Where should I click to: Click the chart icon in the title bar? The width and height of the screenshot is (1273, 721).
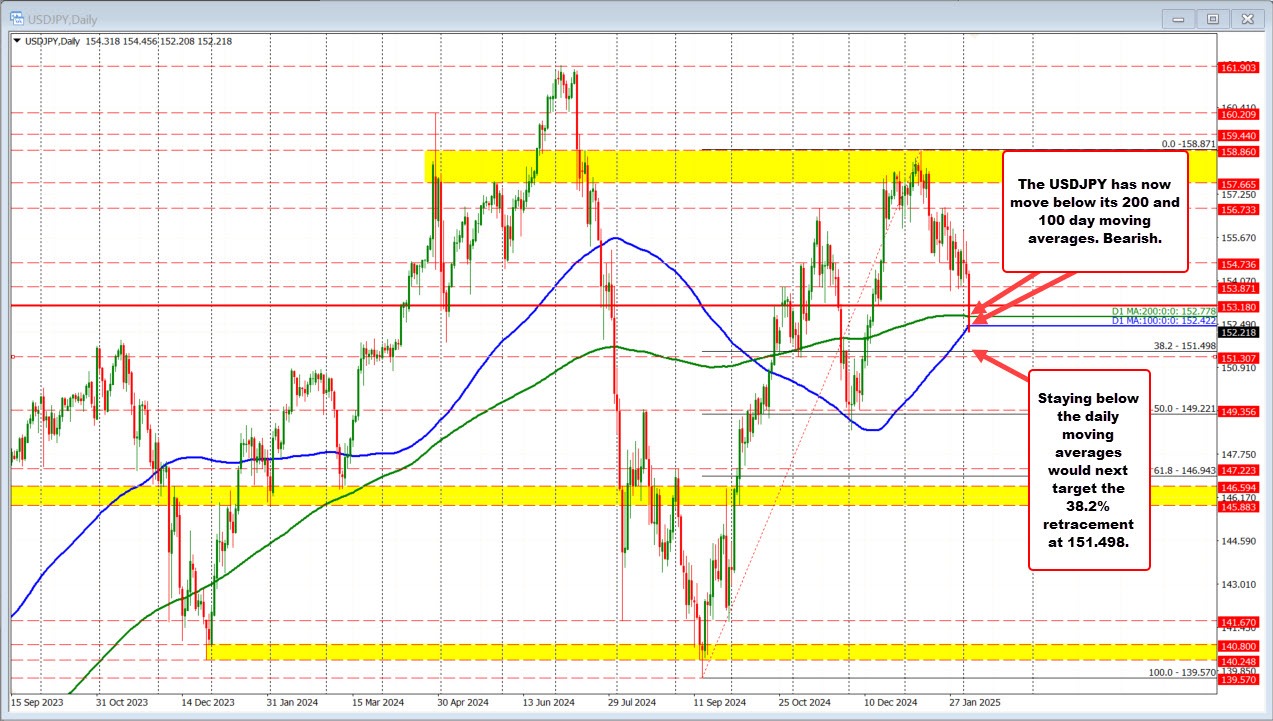[18, 18]
